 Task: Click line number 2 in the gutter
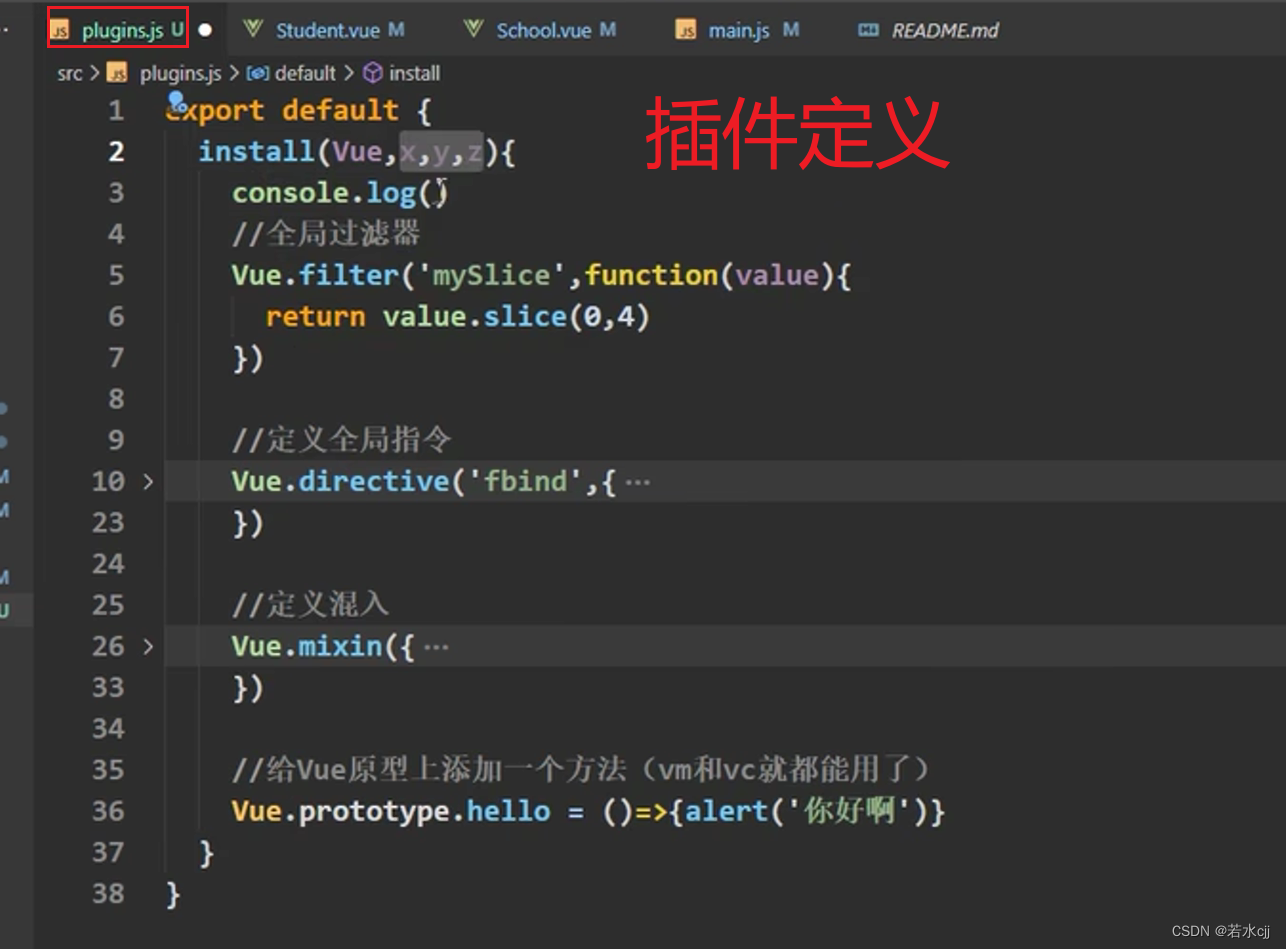click(x=117, y=152)
